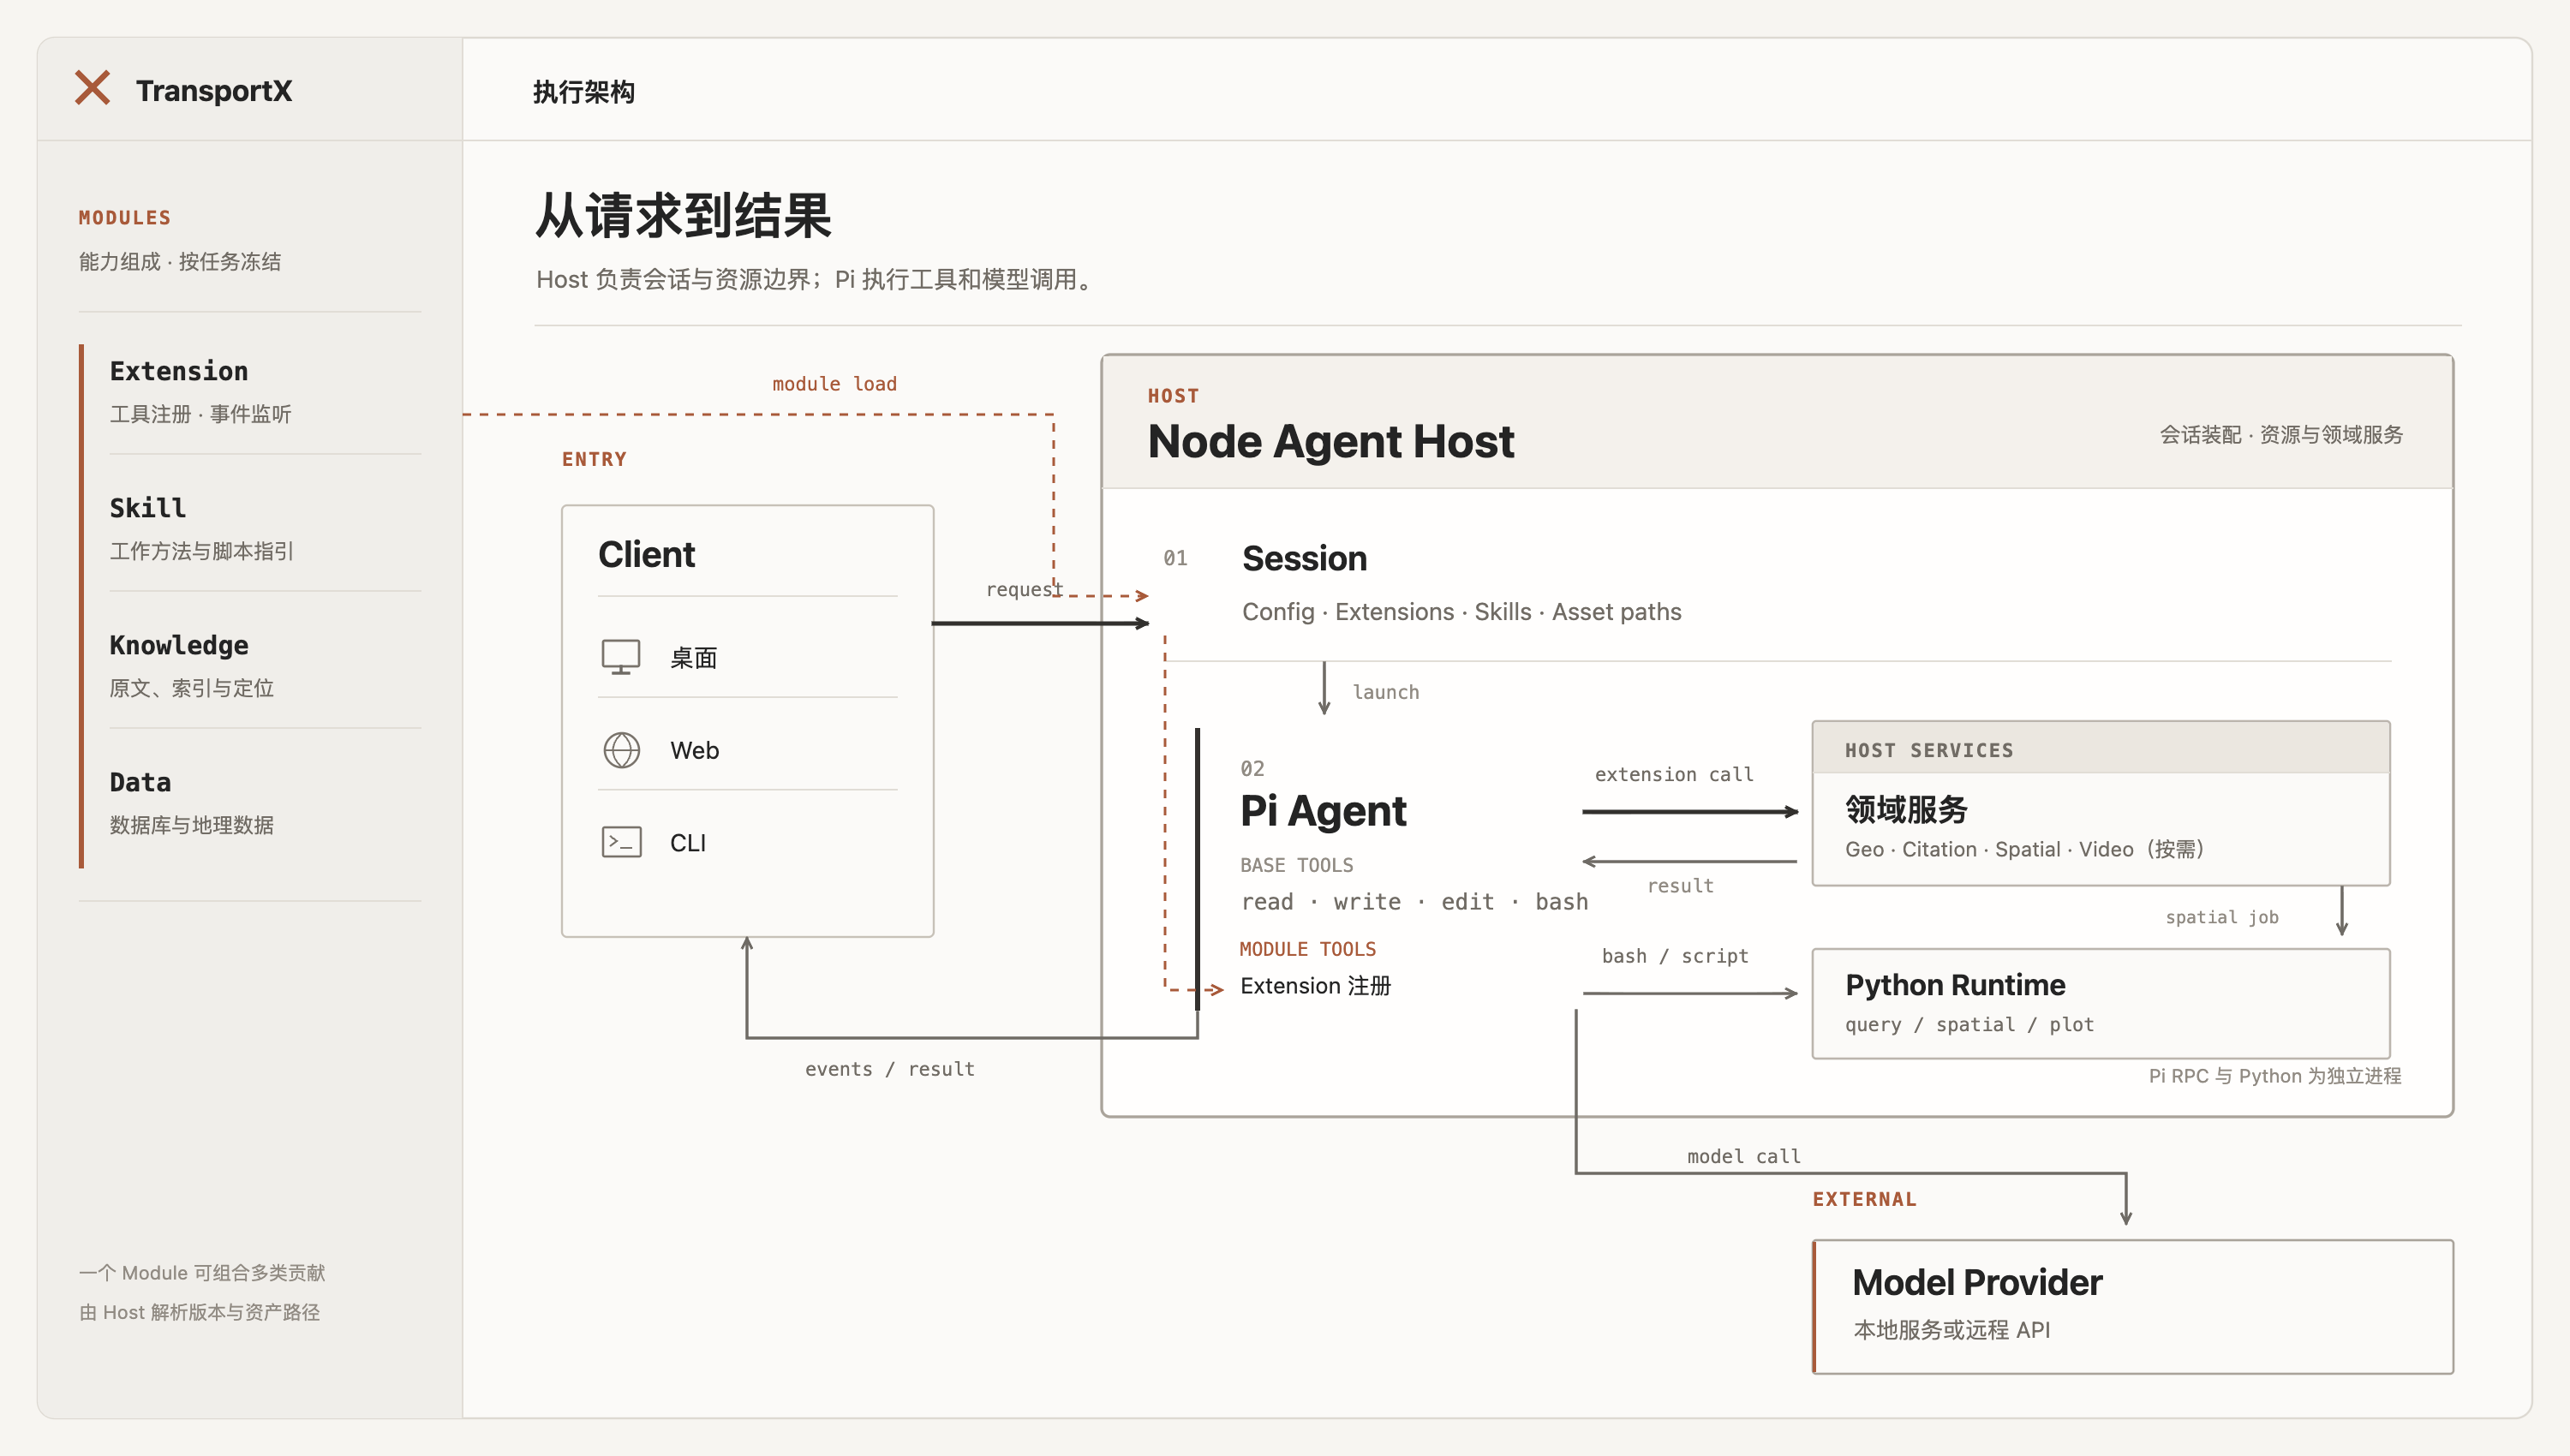Click the query / spatial / plot text
Viewport: 2570px width, 1456px height.
[1969, 1025]
